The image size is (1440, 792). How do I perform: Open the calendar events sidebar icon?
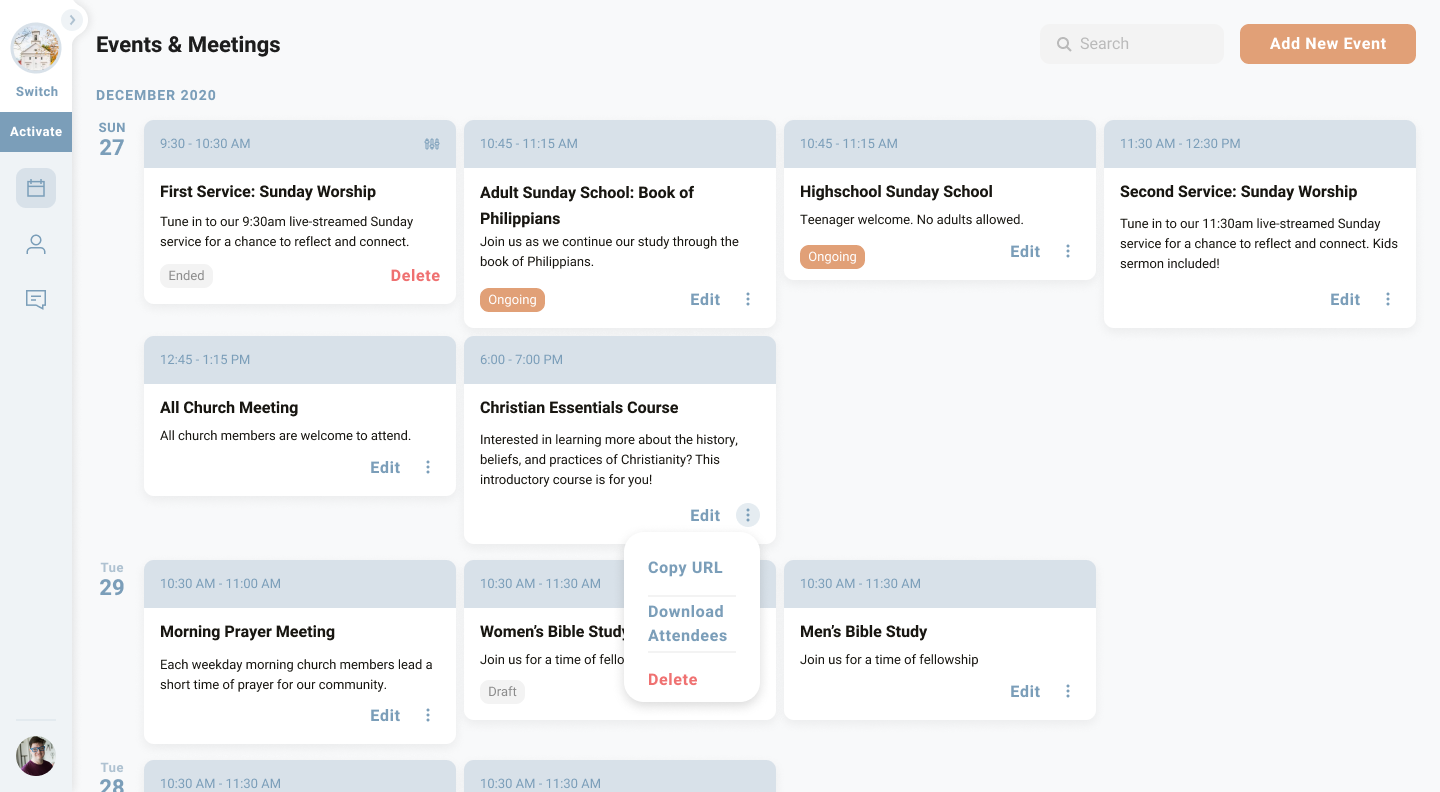36,188
